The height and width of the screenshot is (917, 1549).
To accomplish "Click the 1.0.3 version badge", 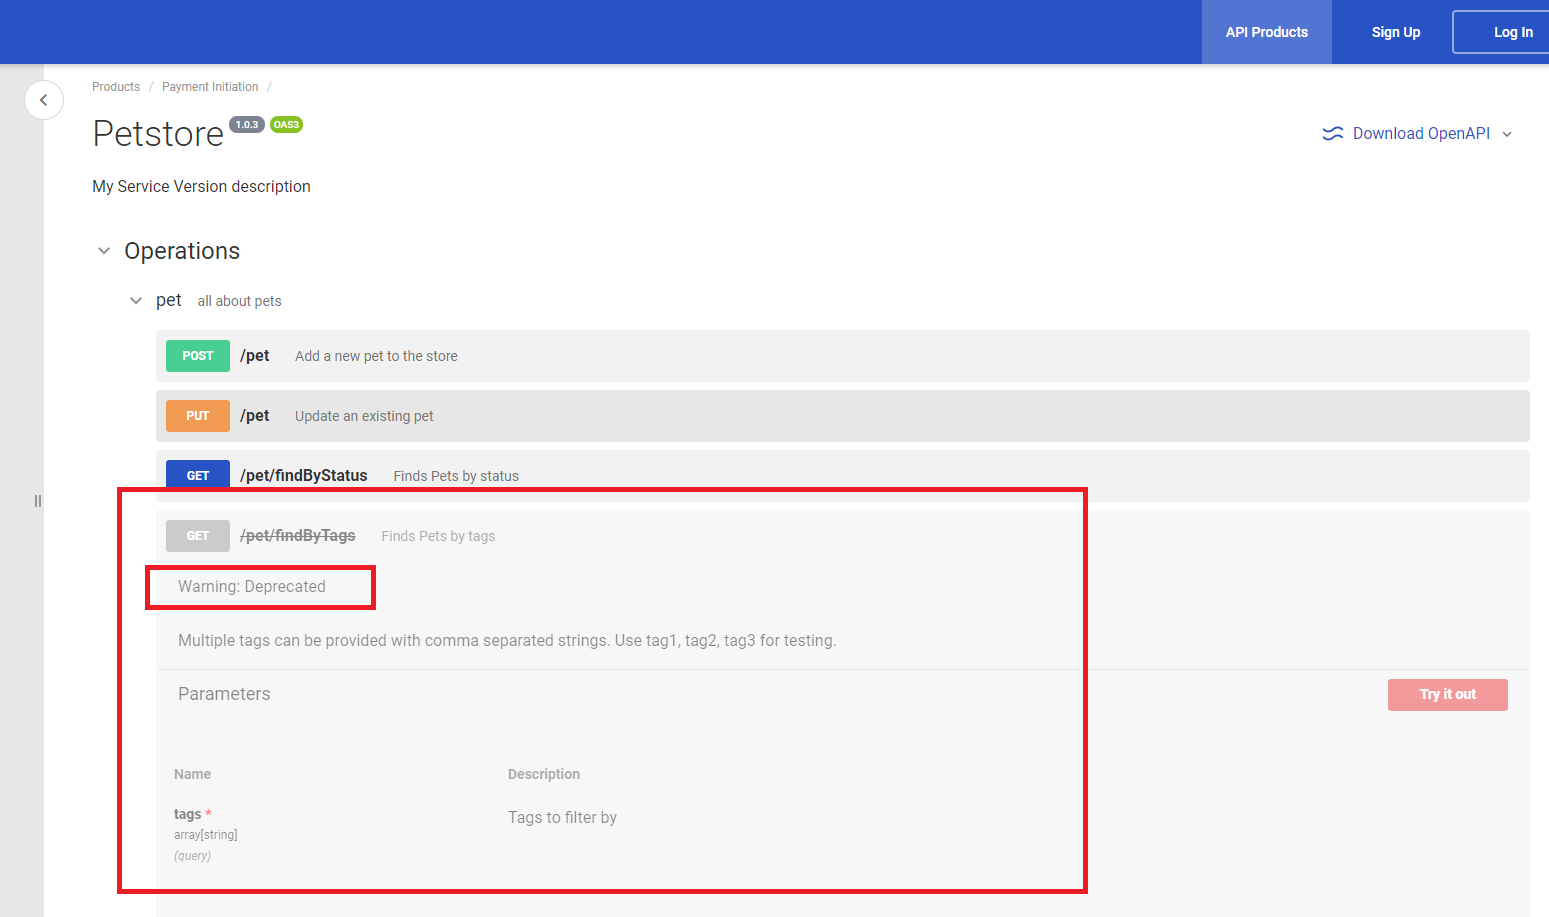I will click(x=247, y=125).
